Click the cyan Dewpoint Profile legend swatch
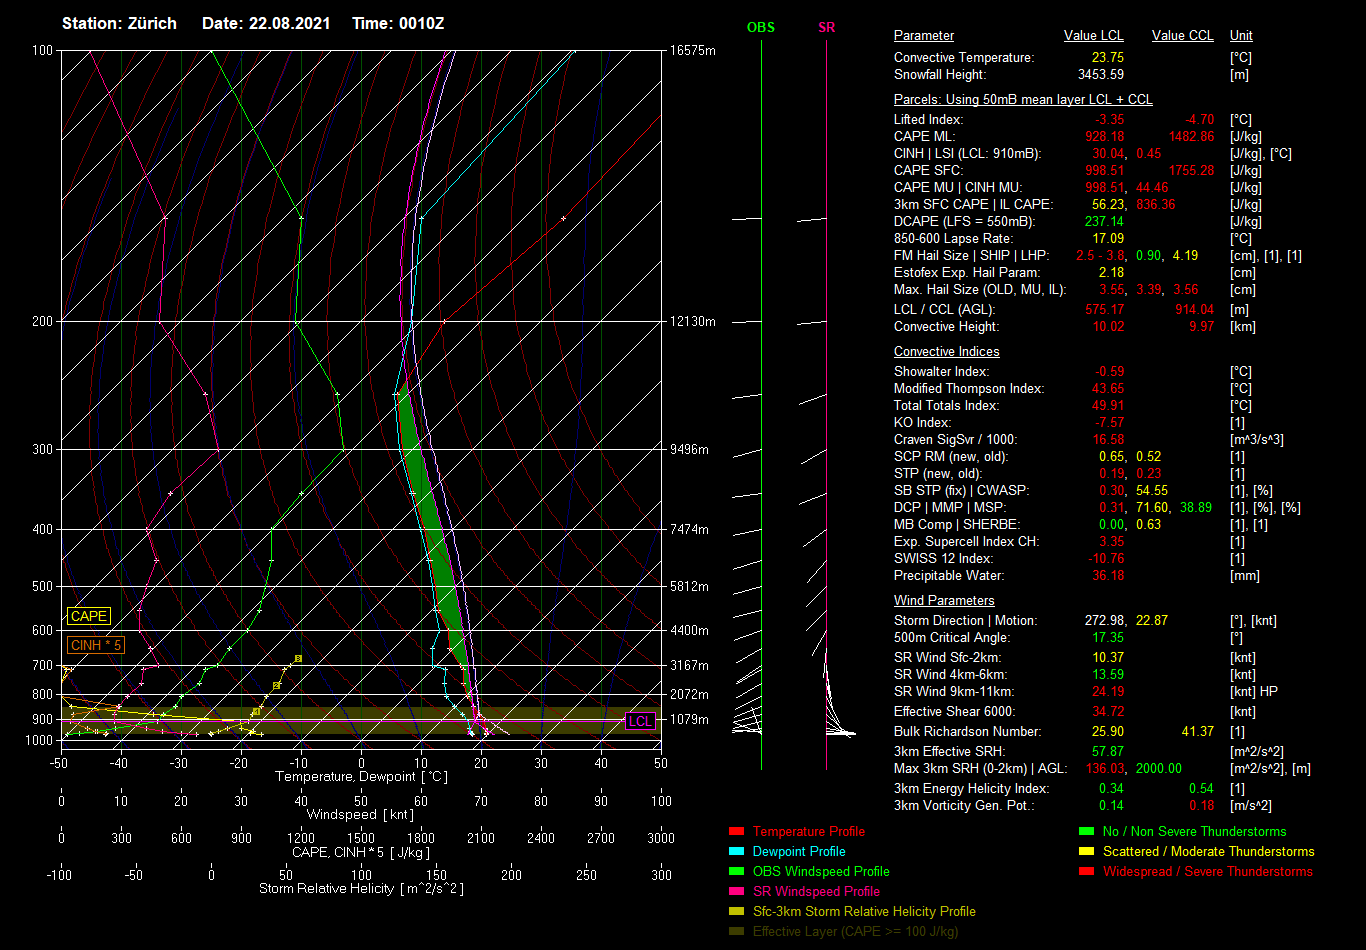 (x=737, y=852)
